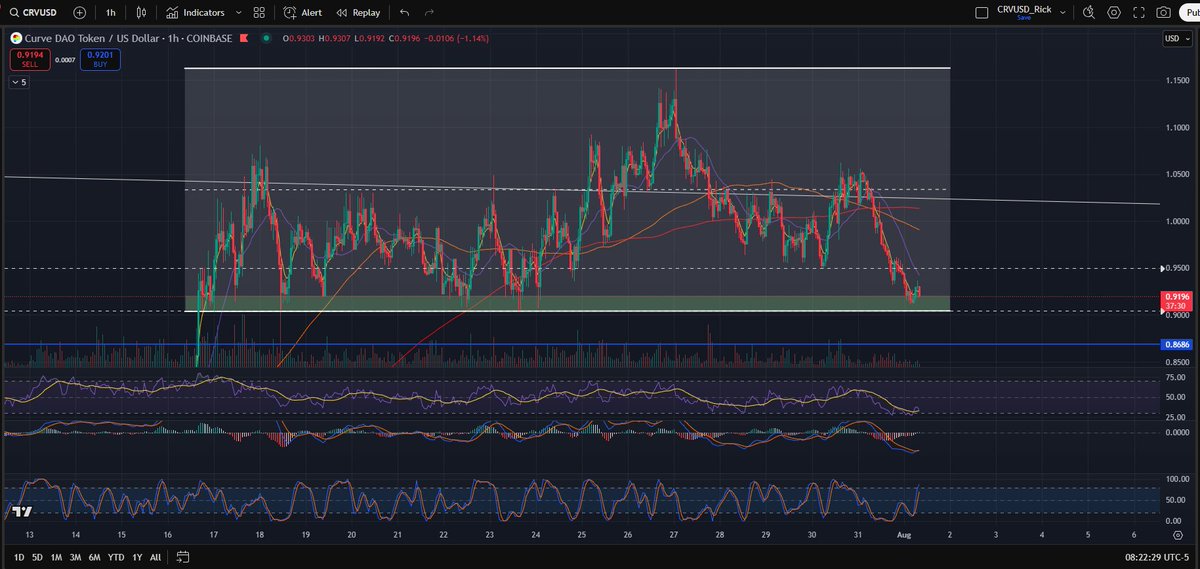
Task: Undo the last chart action
Action: click(404, 12)
